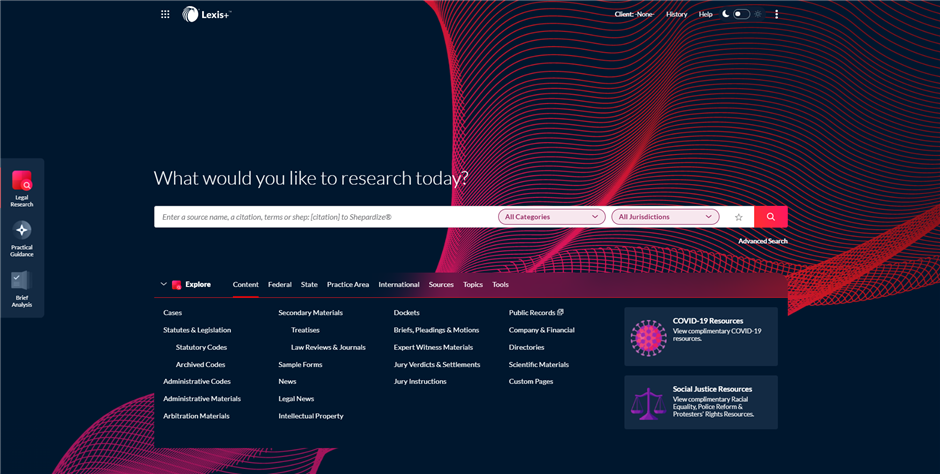
Task: Open Intellectual Property
Action: click(311, 416)
